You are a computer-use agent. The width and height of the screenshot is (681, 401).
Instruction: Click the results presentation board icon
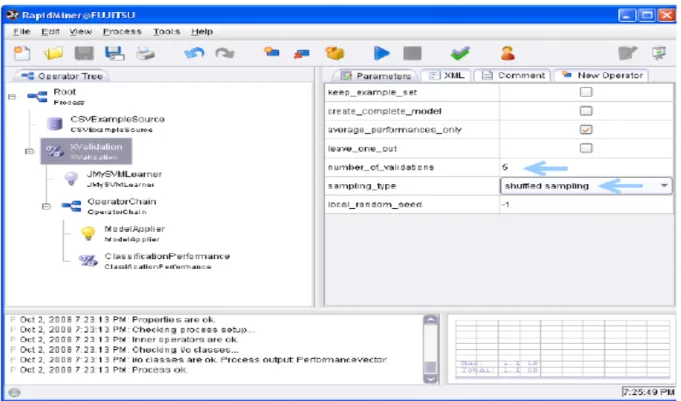659,53
